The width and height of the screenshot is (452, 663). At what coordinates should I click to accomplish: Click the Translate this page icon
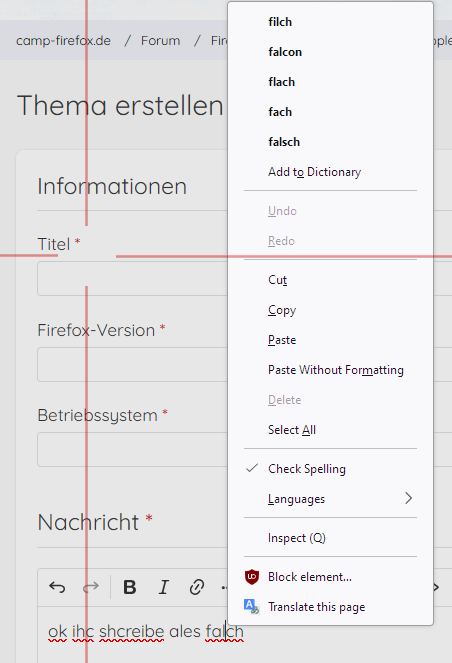click(x=251, y=607)
